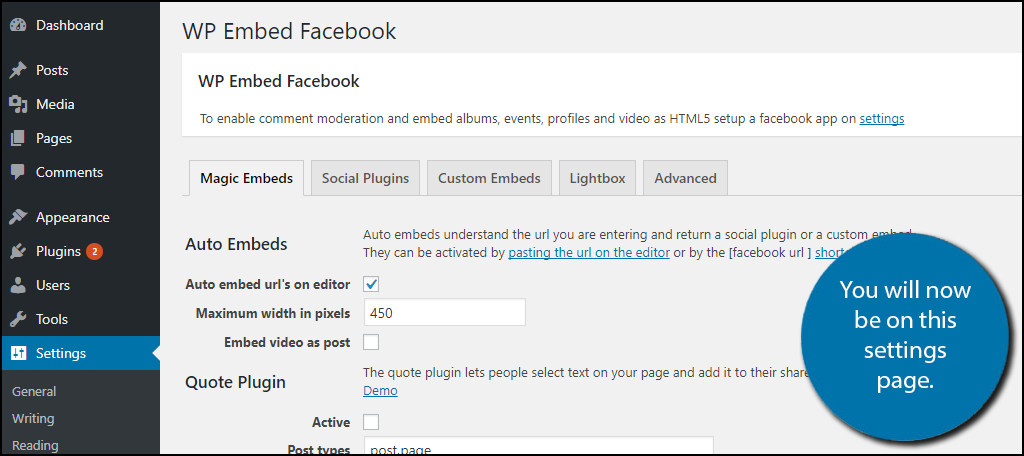Click the Pages icon in sidebar
Image resolution: width=1024 pixels, height=456 pixels.
[x=18, y=138]
